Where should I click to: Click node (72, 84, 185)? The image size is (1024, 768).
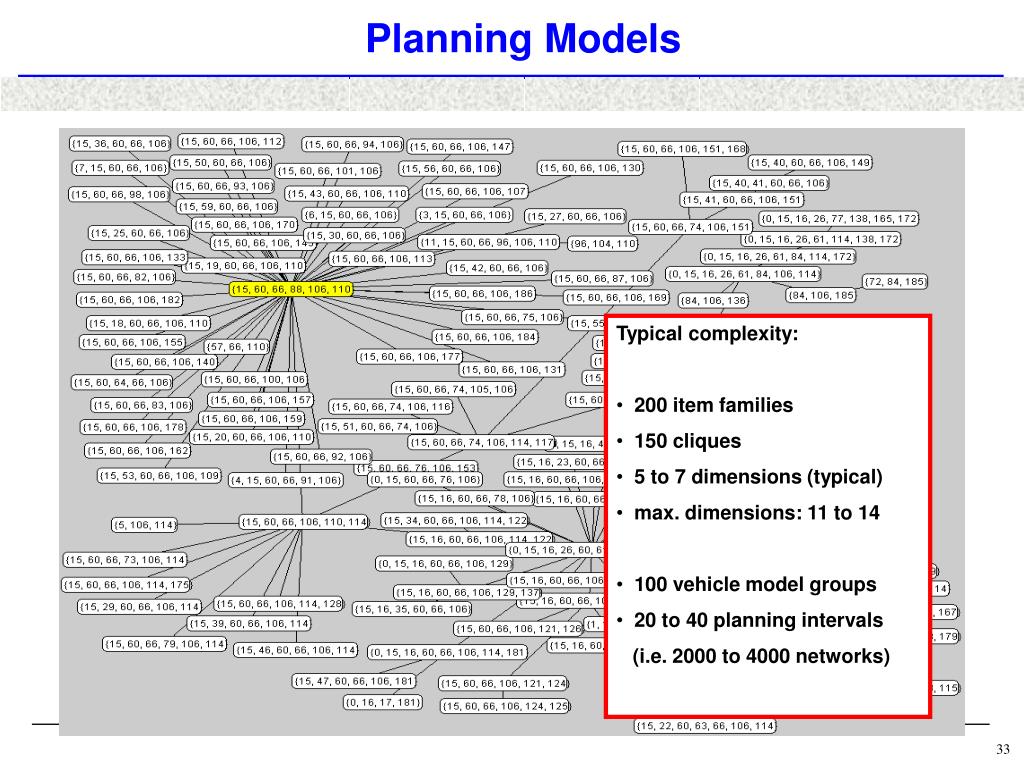pyautogui.click(x=895, y=281)
